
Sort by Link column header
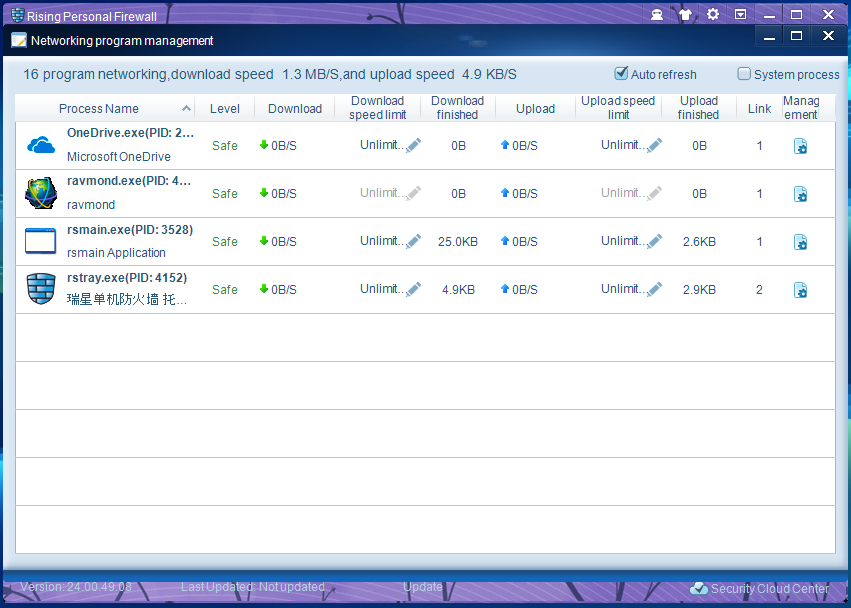(x=759, y=109)
